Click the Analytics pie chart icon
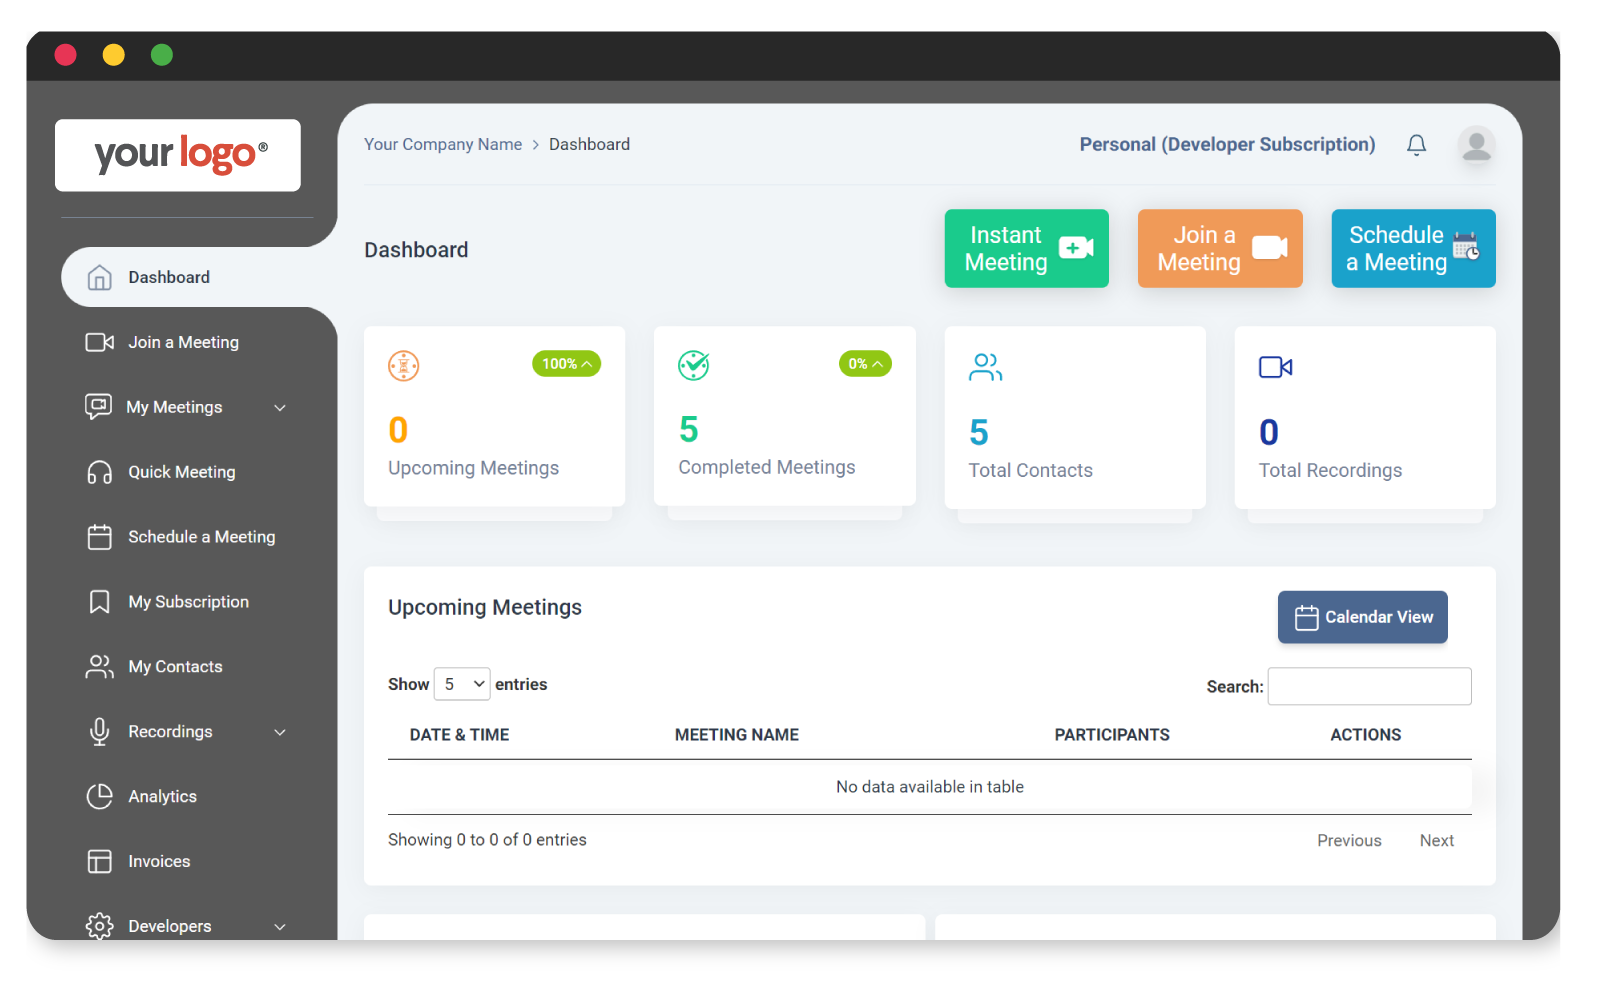The height and width of the screenshot is (1000, 1600). [99, 796]
